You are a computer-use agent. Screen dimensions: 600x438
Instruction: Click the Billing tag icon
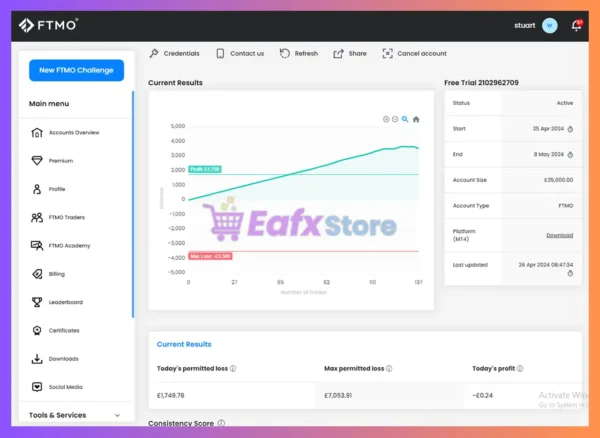[x=37, y=274]
